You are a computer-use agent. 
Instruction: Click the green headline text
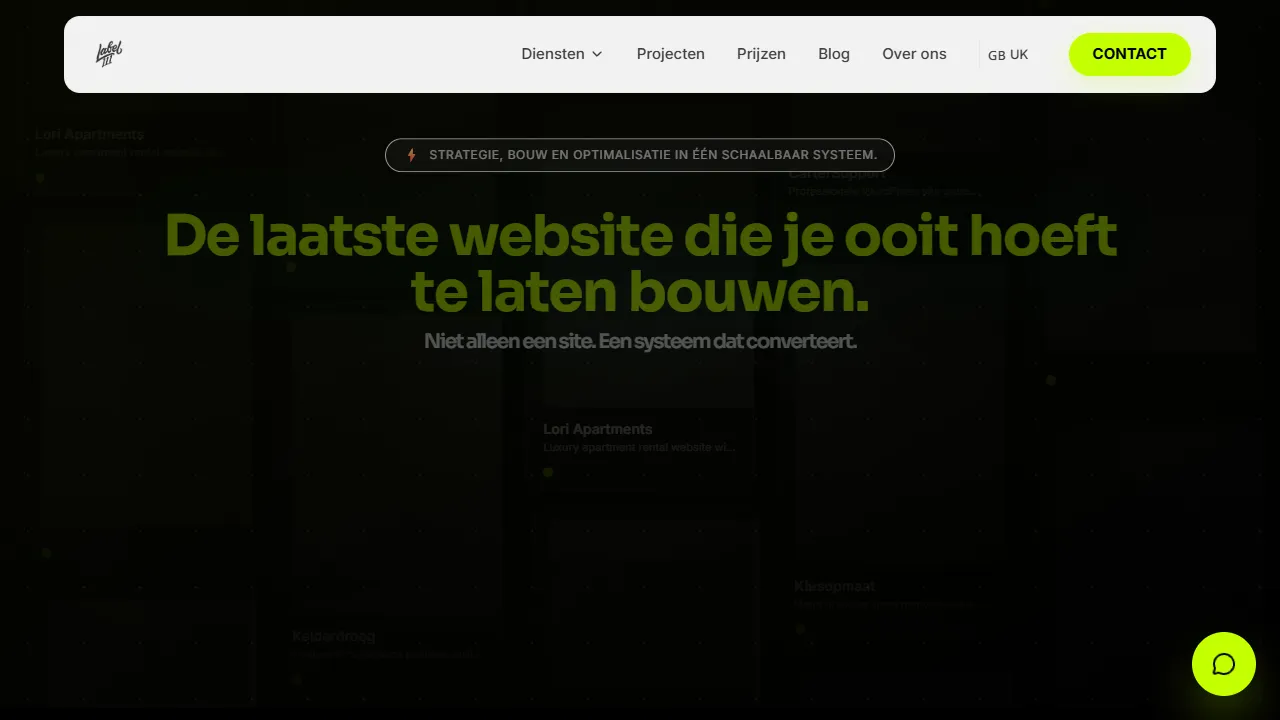pyautogui.click(x=640, y=262)
